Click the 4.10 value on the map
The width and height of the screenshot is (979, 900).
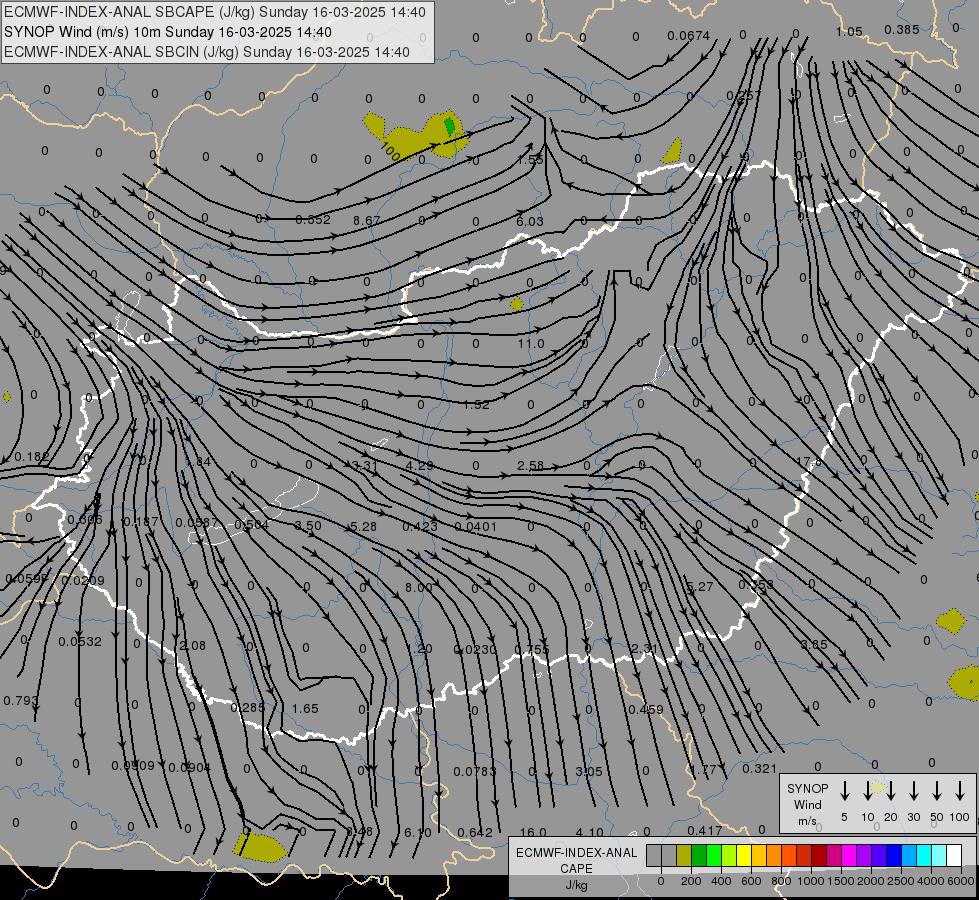pyautogui.click(x=589, y=833)
